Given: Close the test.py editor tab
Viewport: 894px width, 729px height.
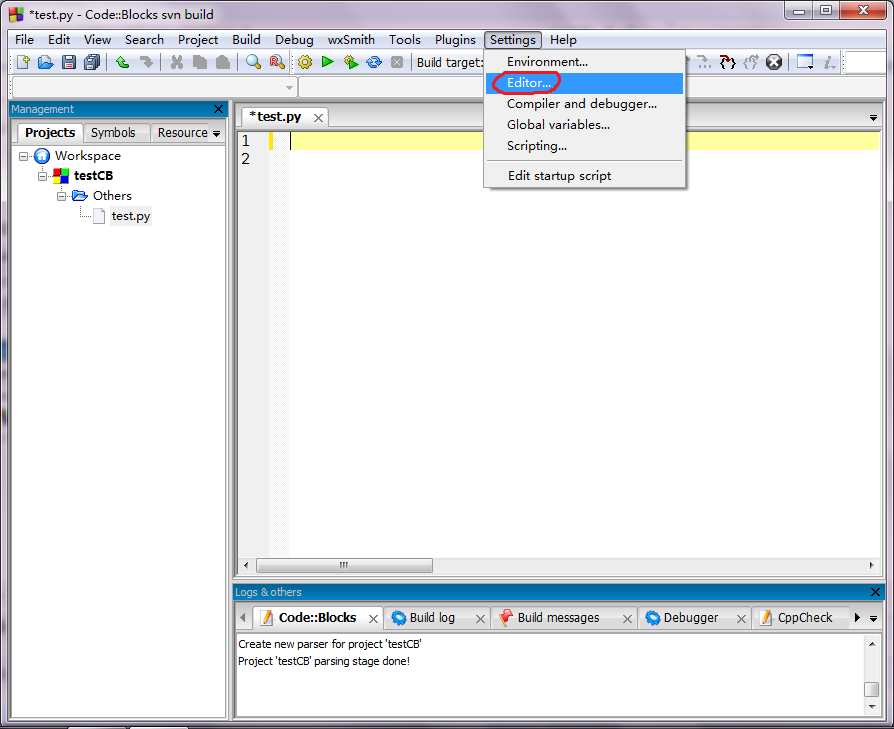Looking at the screenshot, I should [318, 118].
